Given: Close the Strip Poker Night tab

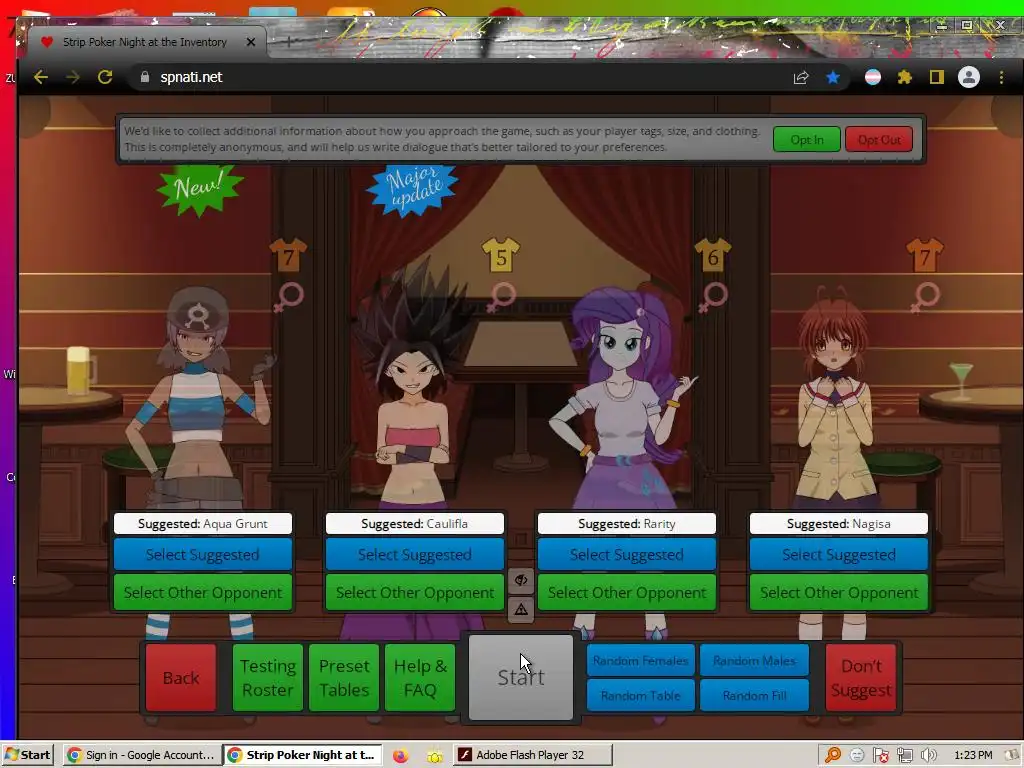Looking at the screenshot, I should (251, 42).
